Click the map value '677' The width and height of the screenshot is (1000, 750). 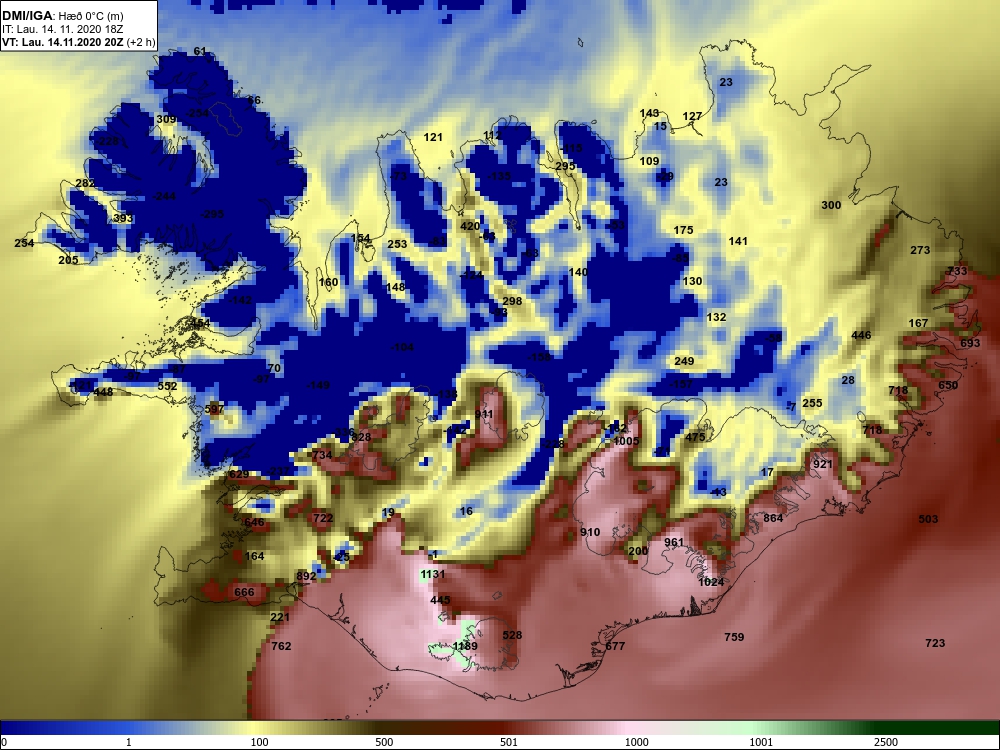(615, 645)
